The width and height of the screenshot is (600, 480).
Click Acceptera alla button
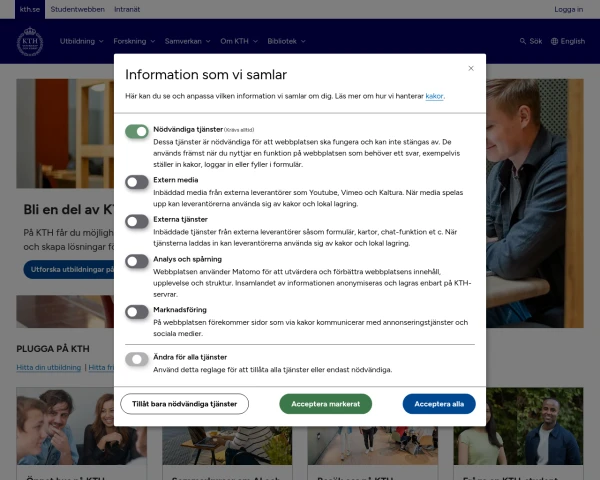439,404
